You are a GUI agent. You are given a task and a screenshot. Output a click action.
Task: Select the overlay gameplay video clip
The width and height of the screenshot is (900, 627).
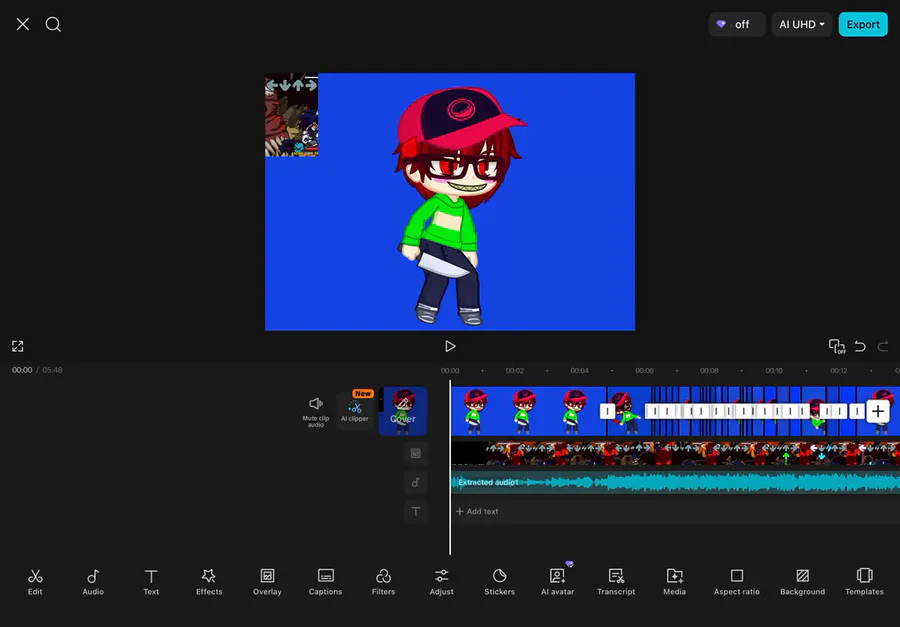click(x=676, y=453)
